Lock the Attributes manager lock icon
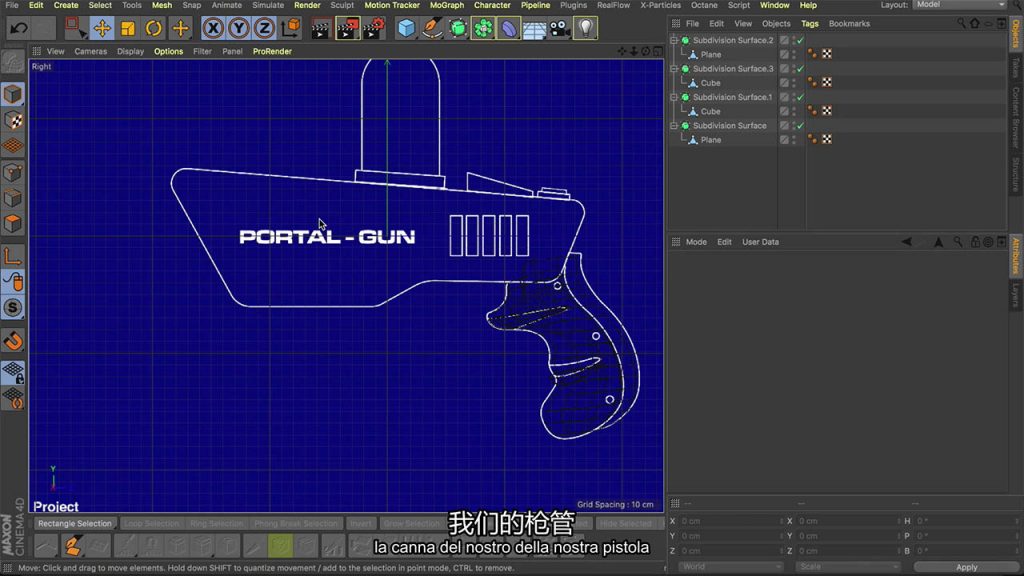The height and width of the screenshot is (576, 1024). (975, 242)
